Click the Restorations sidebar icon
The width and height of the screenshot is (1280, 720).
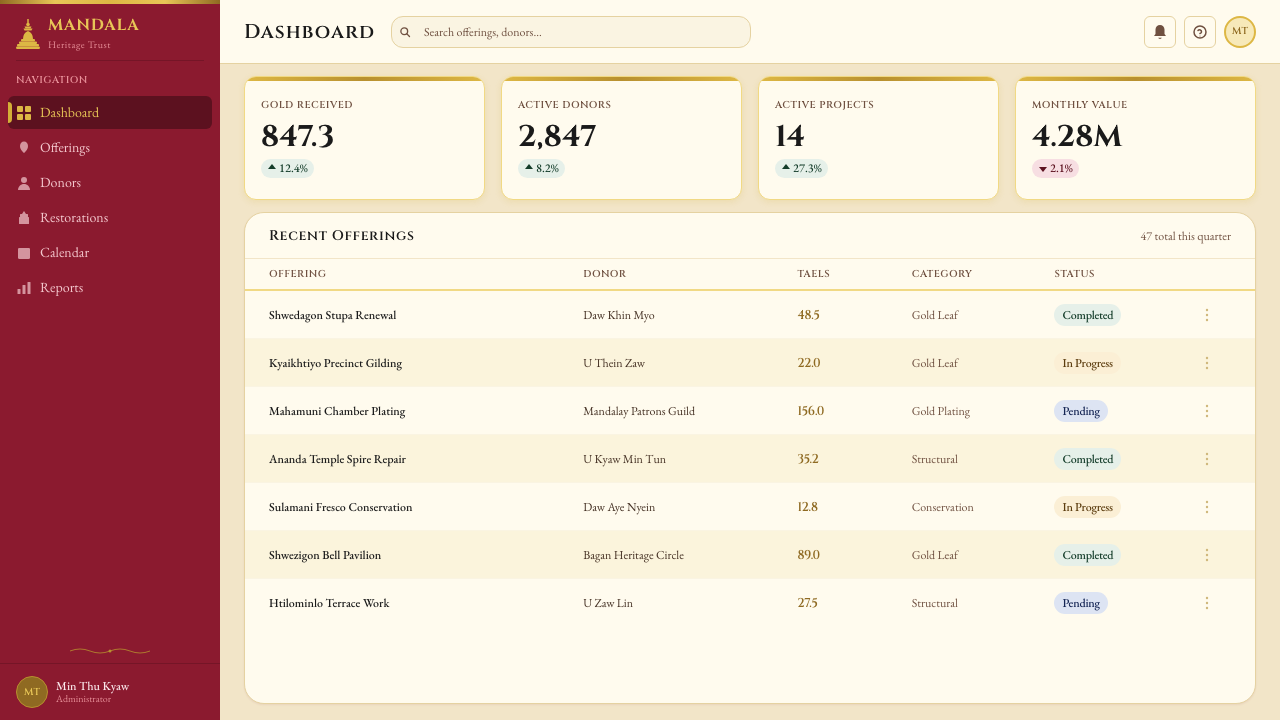[24, 218]
